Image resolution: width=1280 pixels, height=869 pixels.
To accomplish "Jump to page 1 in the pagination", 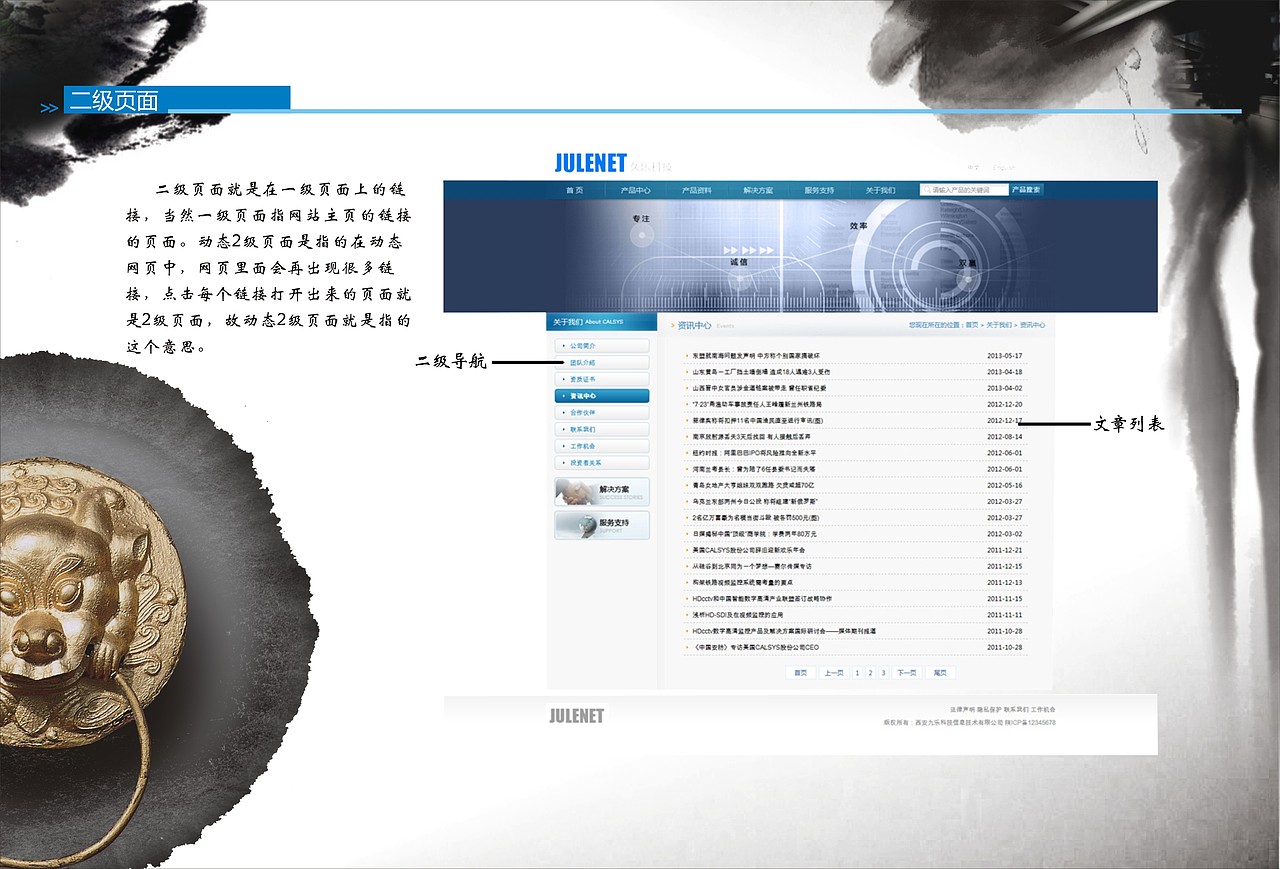I will 857,673.
